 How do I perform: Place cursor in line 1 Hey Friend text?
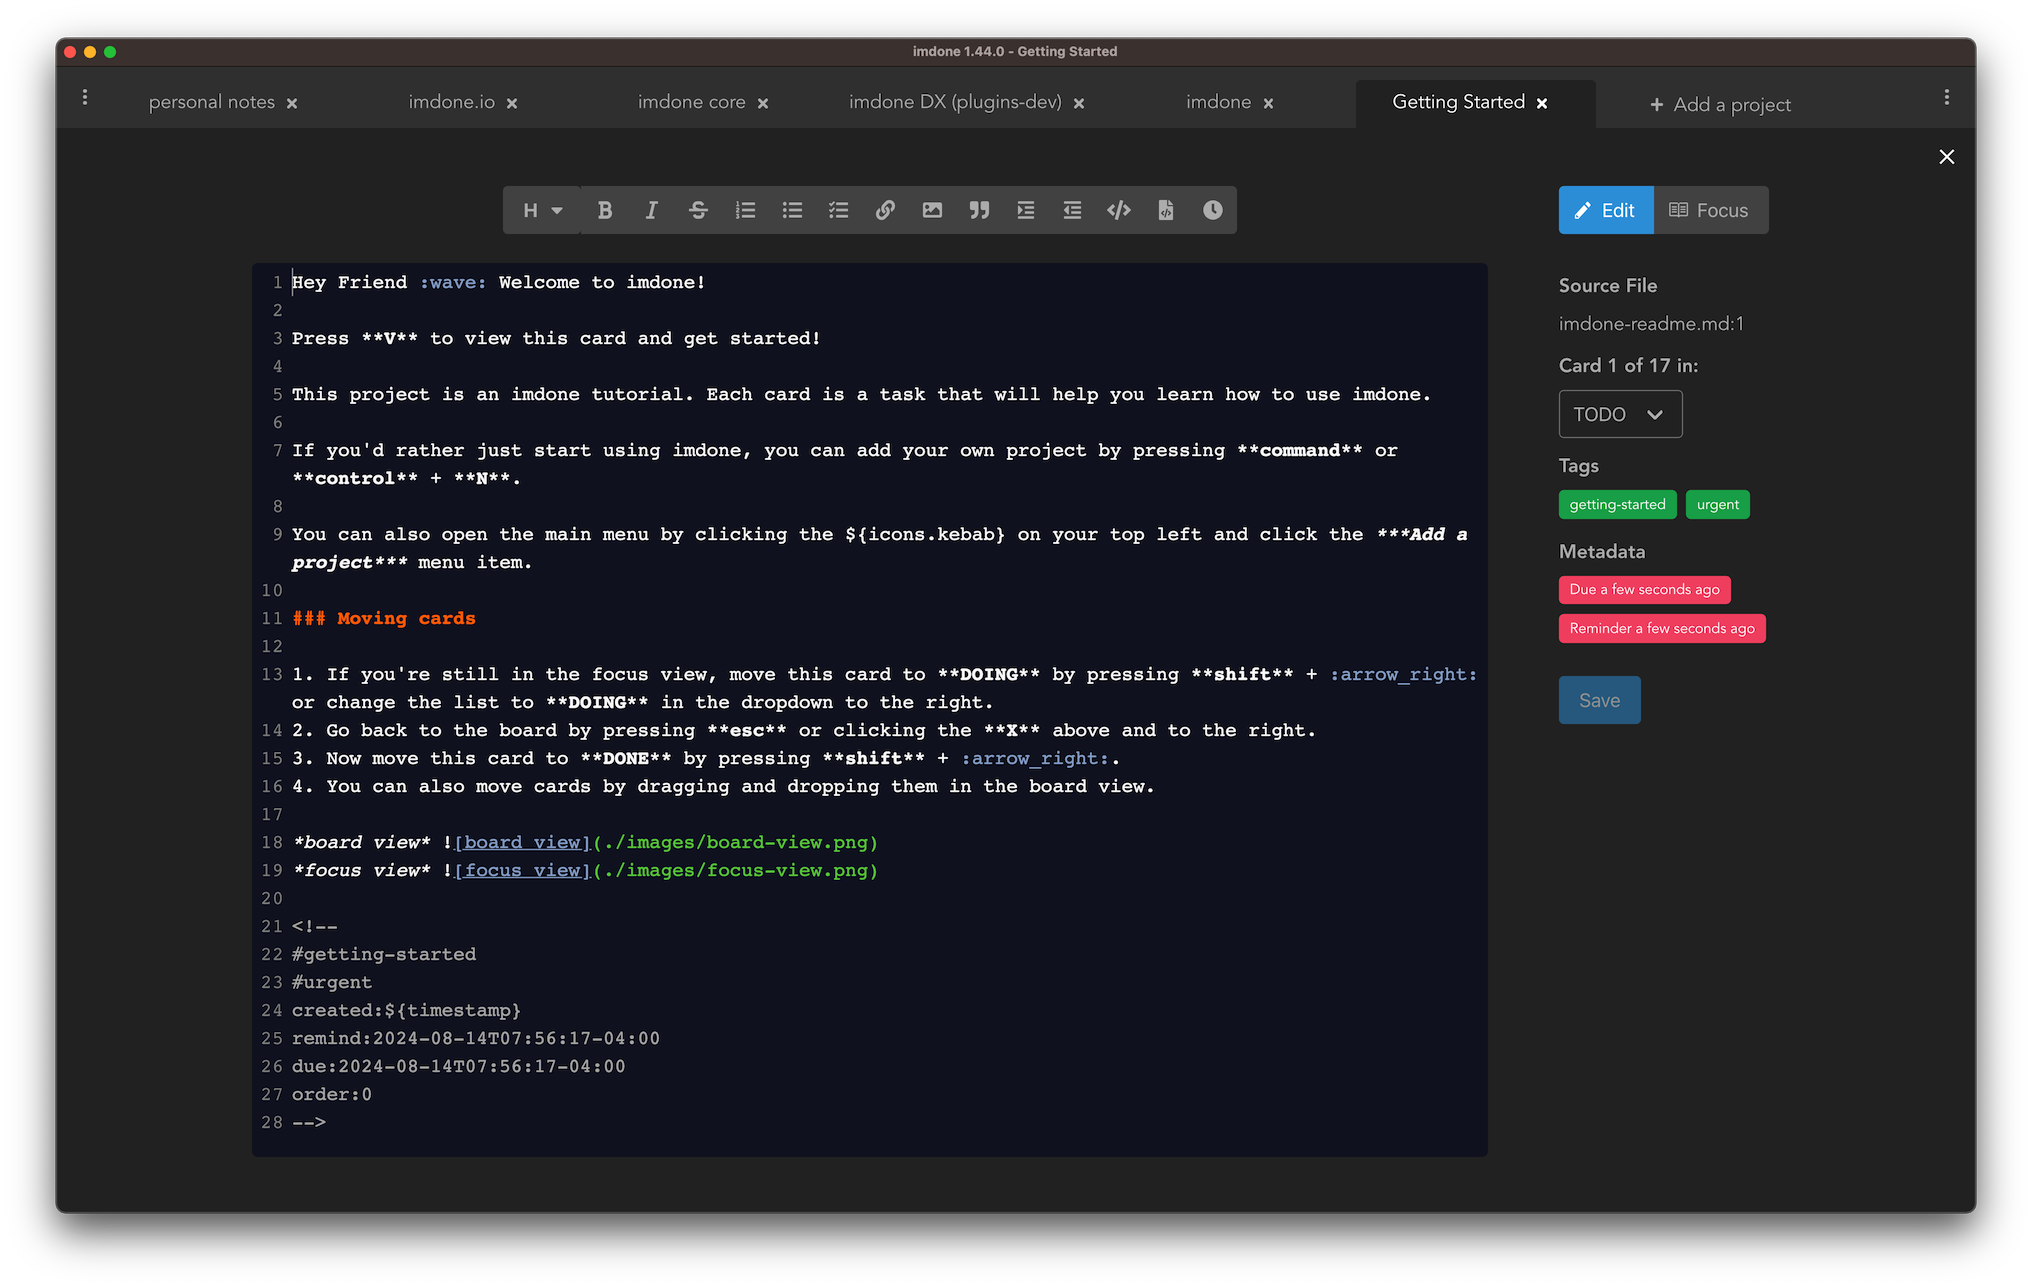(498, 282)
